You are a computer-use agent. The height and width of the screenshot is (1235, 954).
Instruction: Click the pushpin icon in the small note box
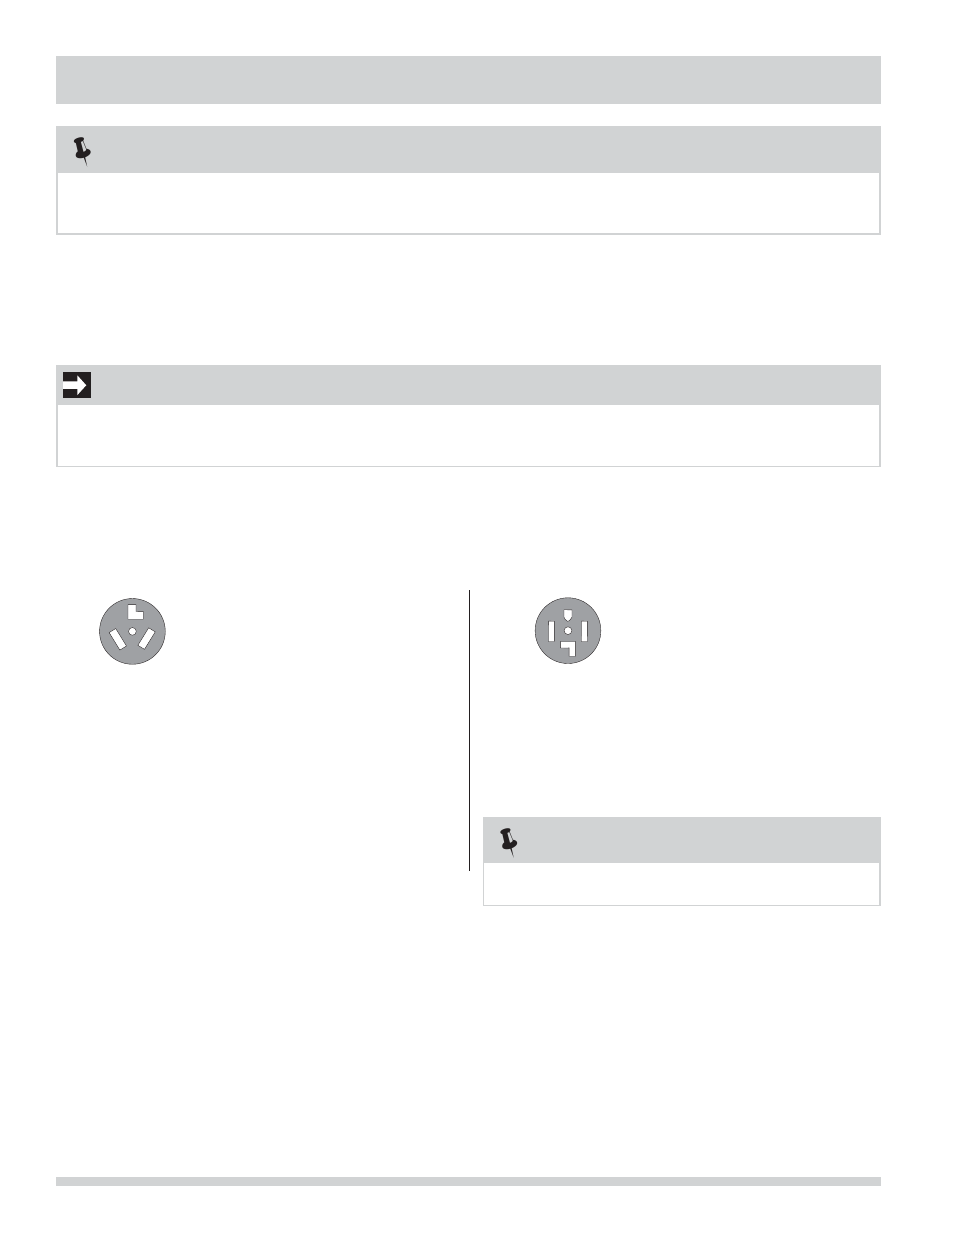click(x=508, y=842)
